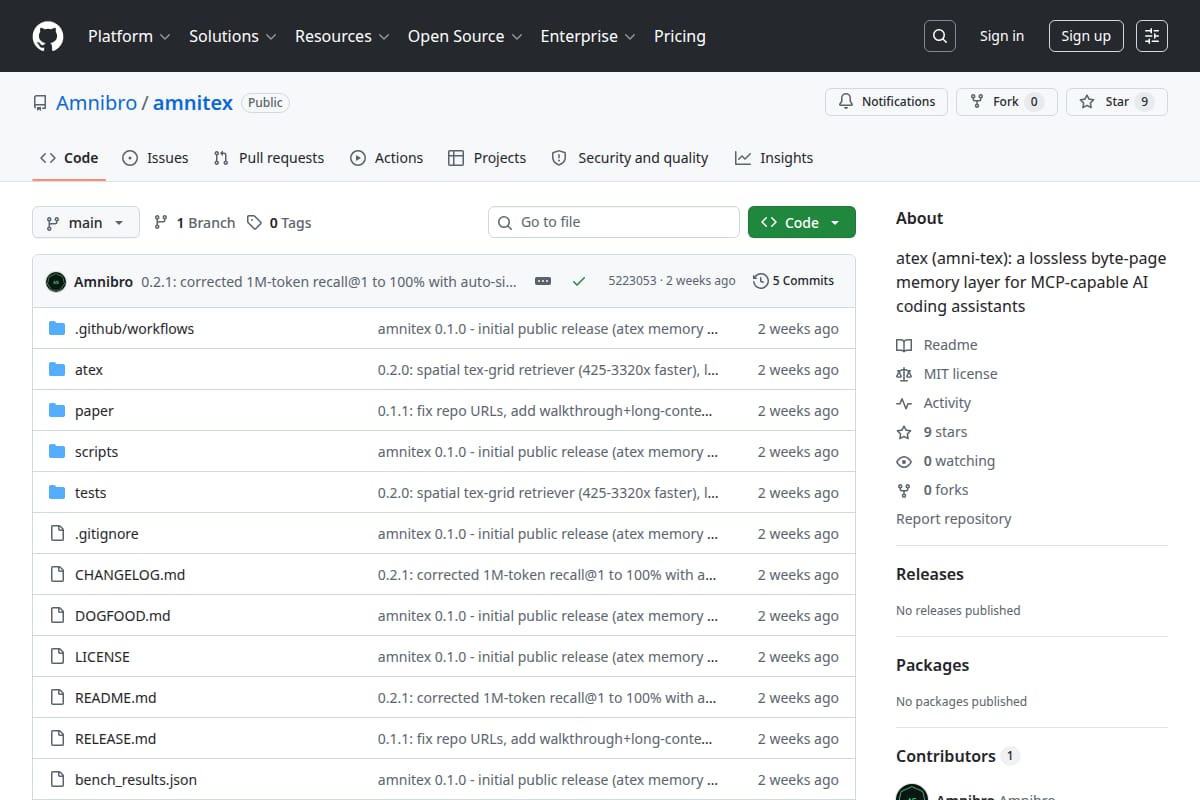
Task: Click the atex folder icon
Action: coord(57,370)
